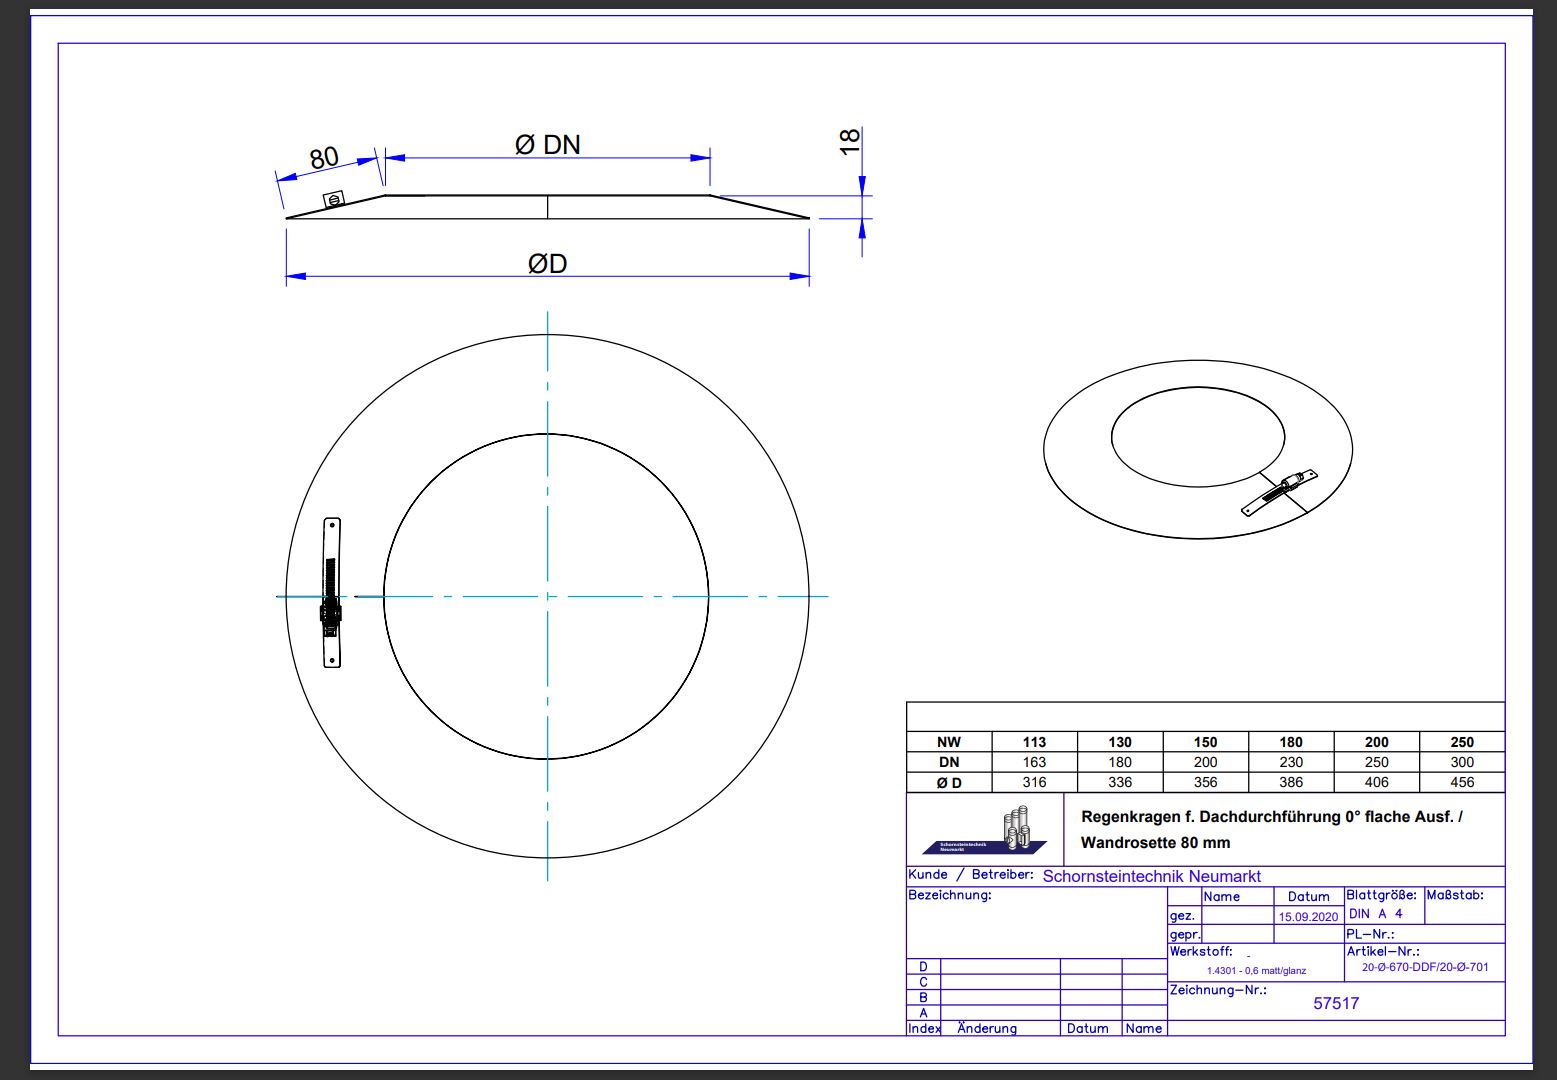Select the article number 20-Ø-670-DDF/20-Ø-701
Image resolution: width=1557 pixels, height=1080 pixels.
click(1424, 967)
